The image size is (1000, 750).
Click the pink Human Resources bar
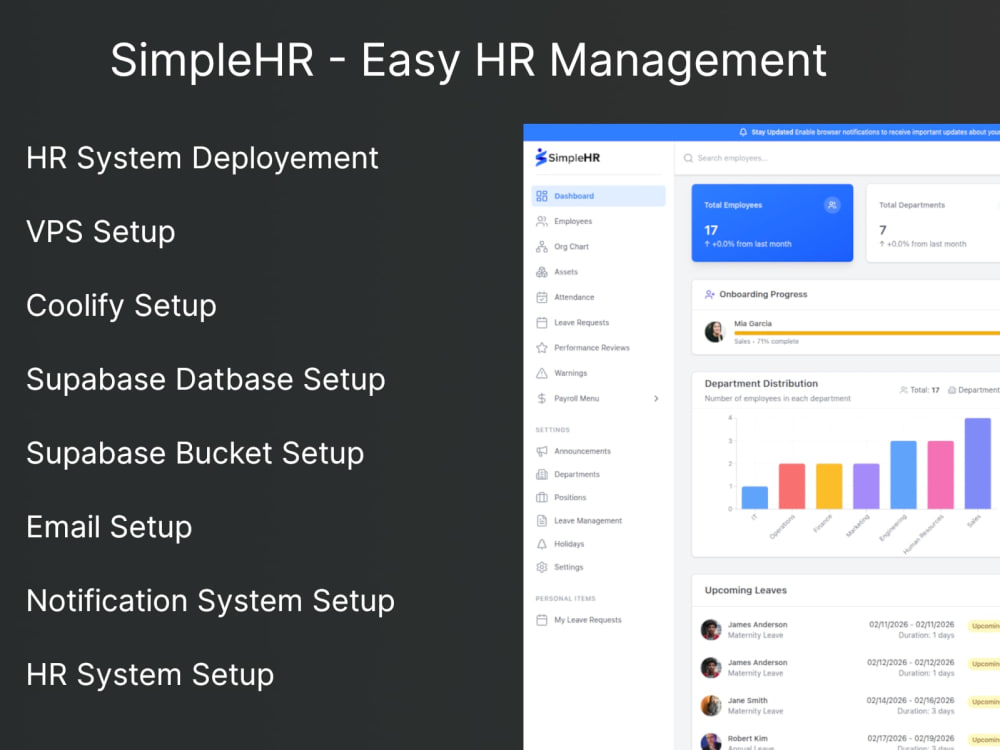pos(941,474)
